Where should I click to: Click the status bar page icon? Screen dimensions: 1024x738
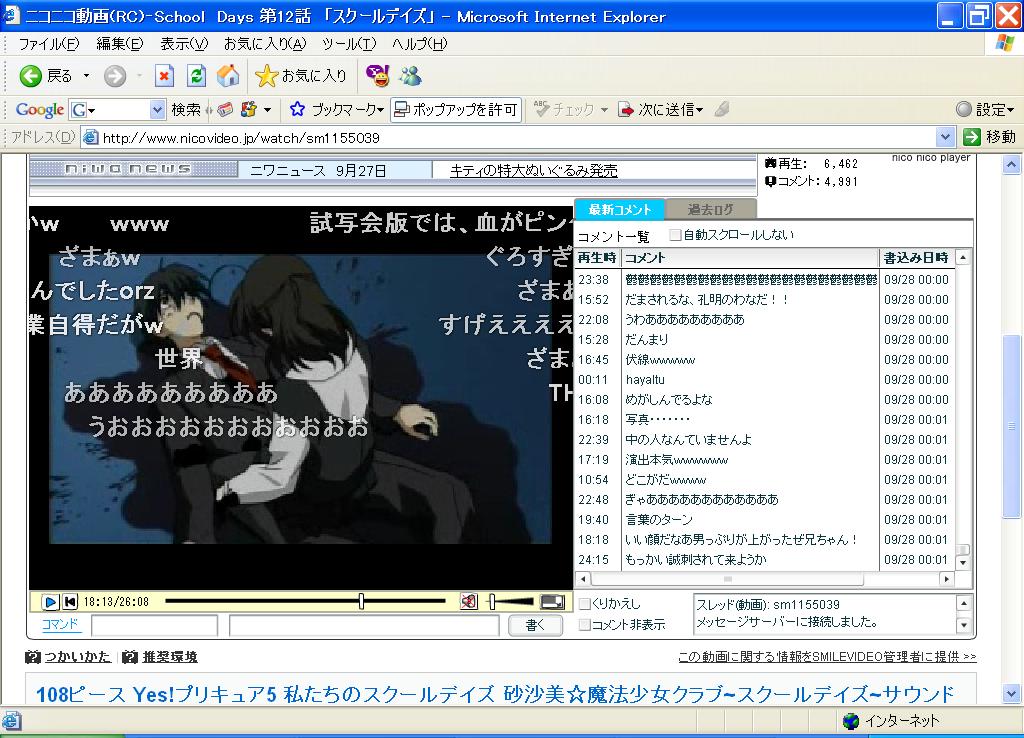(x=12, y=721)
